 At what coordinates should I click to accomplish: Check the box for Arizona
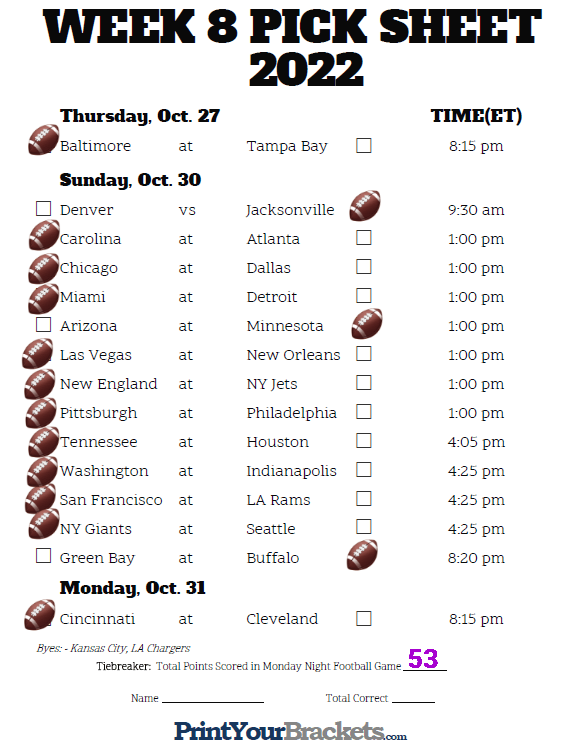[44, 325]
